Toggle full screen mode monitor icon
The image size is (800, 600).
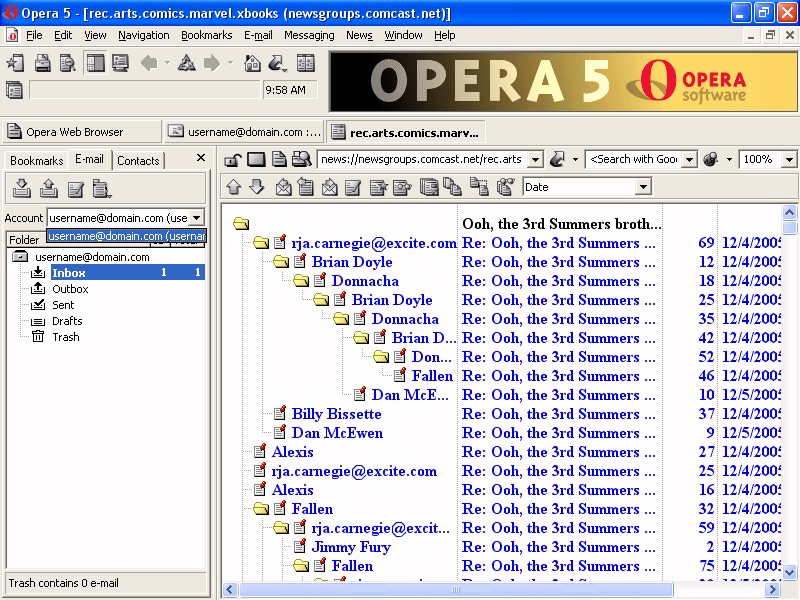120,63
